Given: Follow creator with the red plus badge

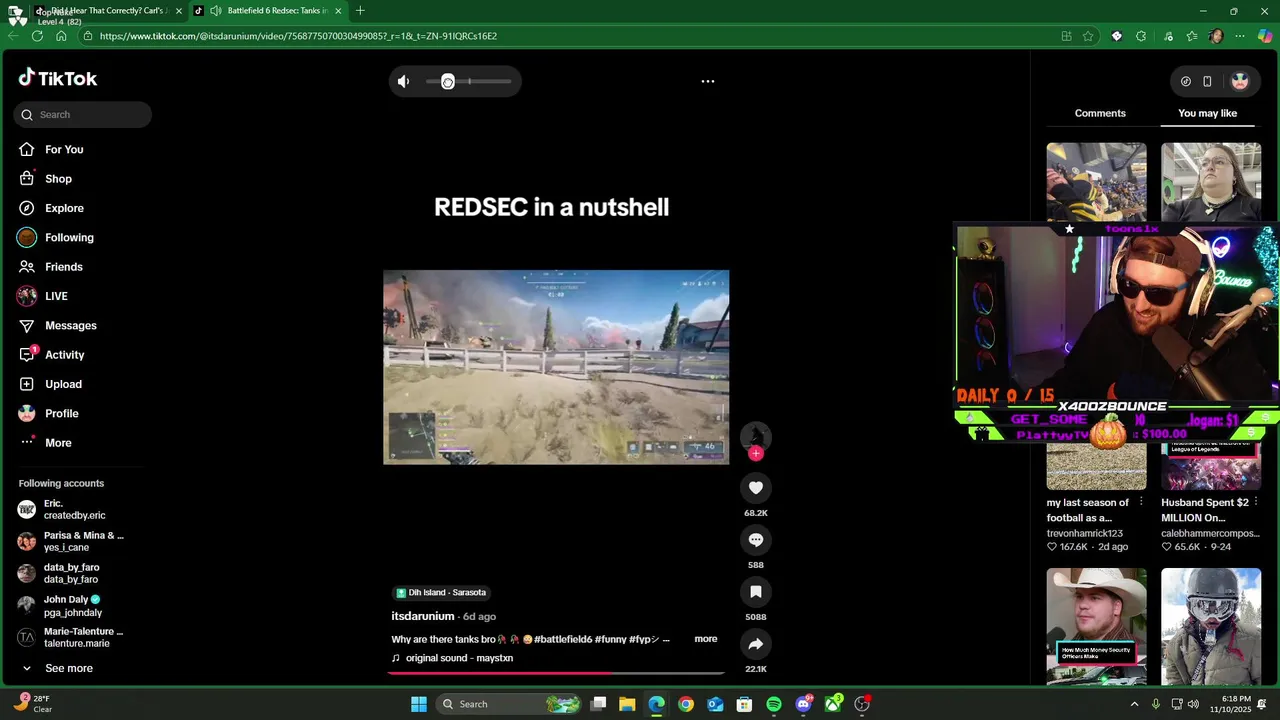Looking at the screenshot, I should (x=756, y=453).
